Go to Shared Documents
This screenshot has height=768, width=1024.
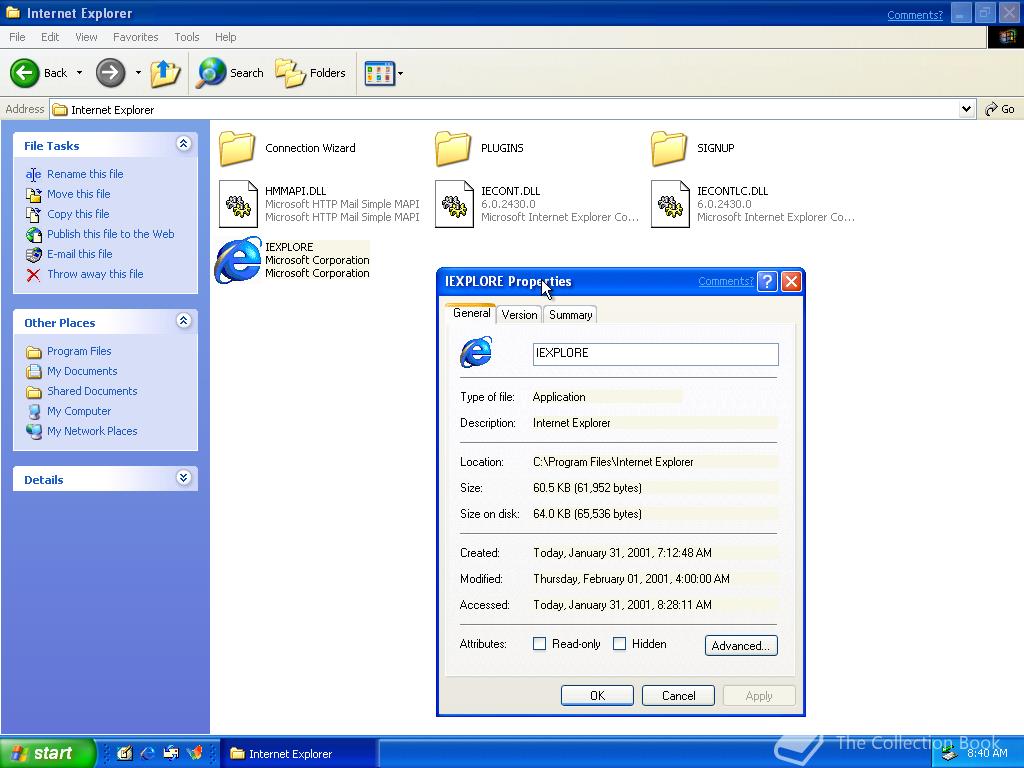pos(92,391)
